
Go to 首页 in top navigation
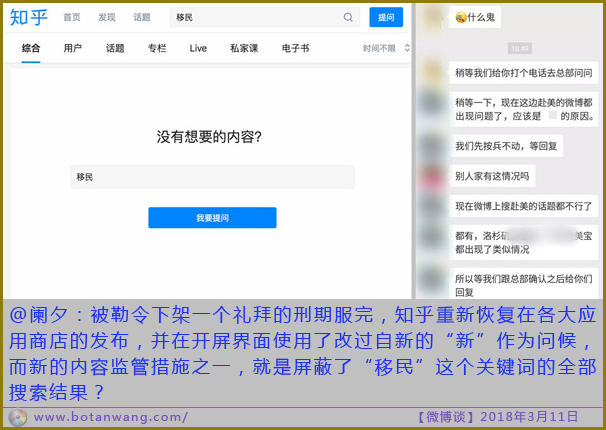[x=72, y=17]
